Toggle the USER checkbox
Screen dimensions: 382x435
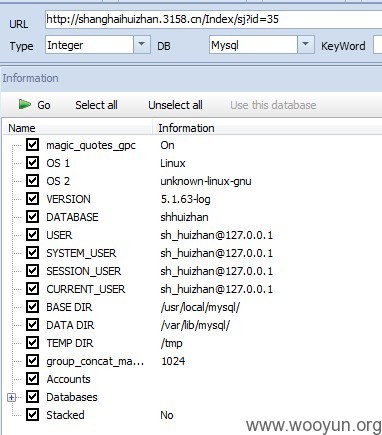pos(32,235)
